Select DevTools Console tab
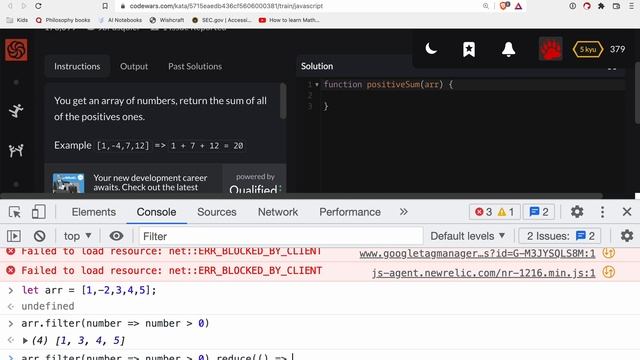Image resolution: width=640 pixels, height=360 pixels. [156, 212]
